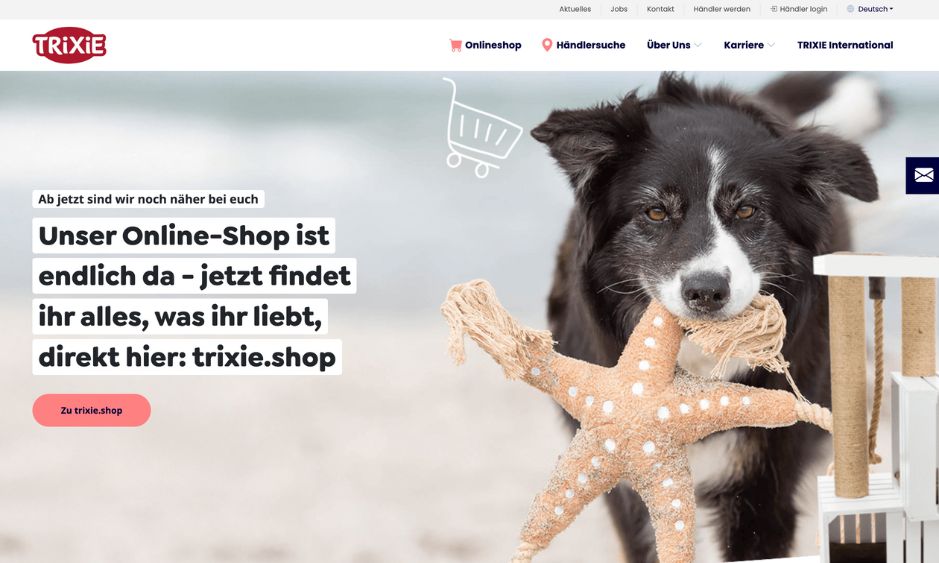Open the Deutsch language dropdown
The image size is (939, 563).
(876, 9)
